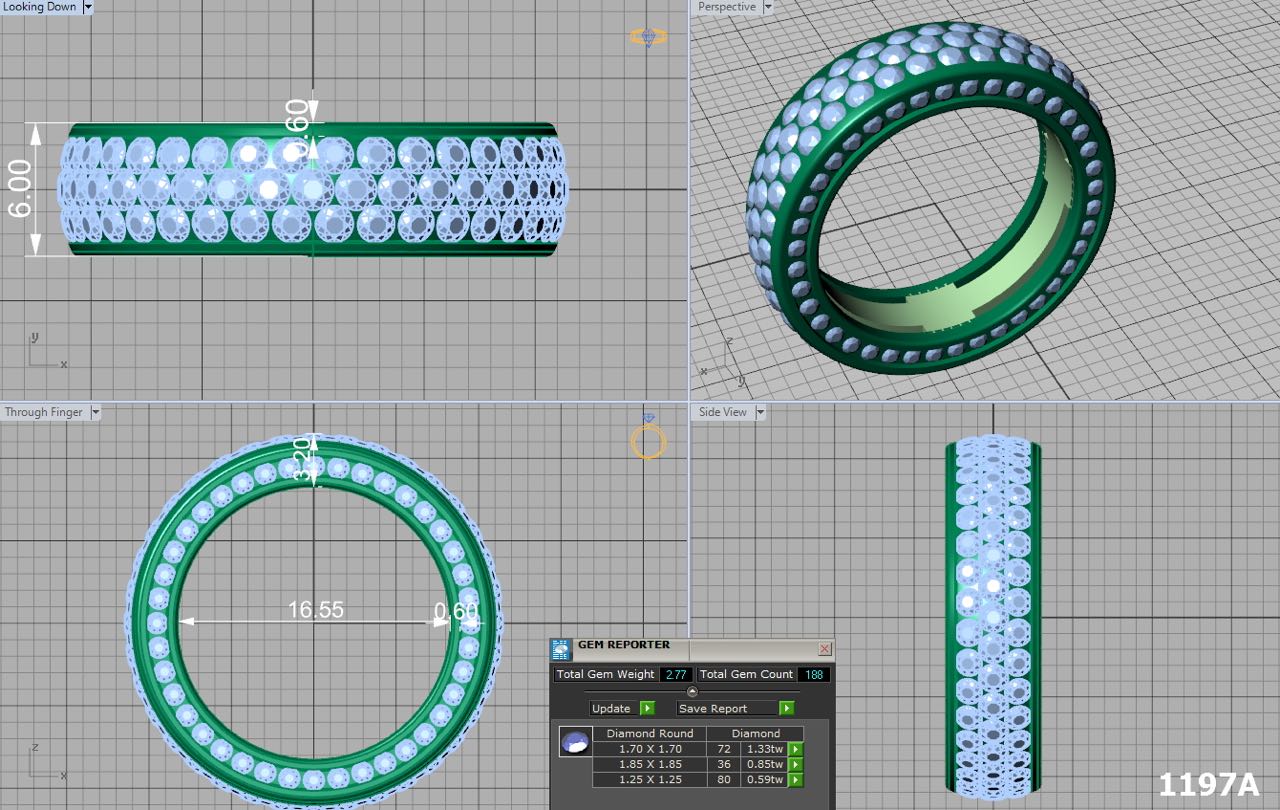
Task: Click the Diamond material column header
Action: 756,733
